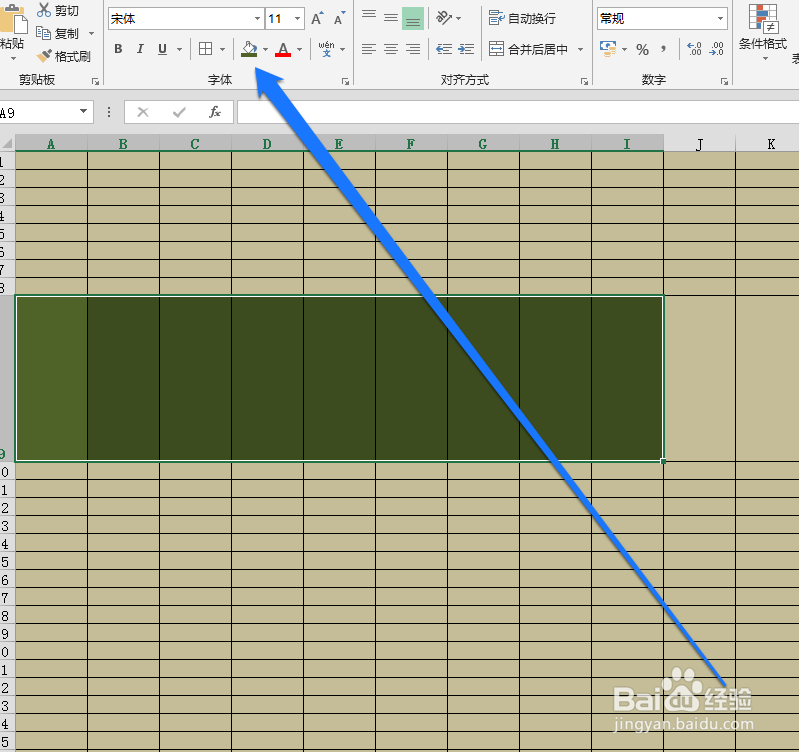799x752 pixels.
Task: Click the Name Box showing A9
Action: coord(38,112)
